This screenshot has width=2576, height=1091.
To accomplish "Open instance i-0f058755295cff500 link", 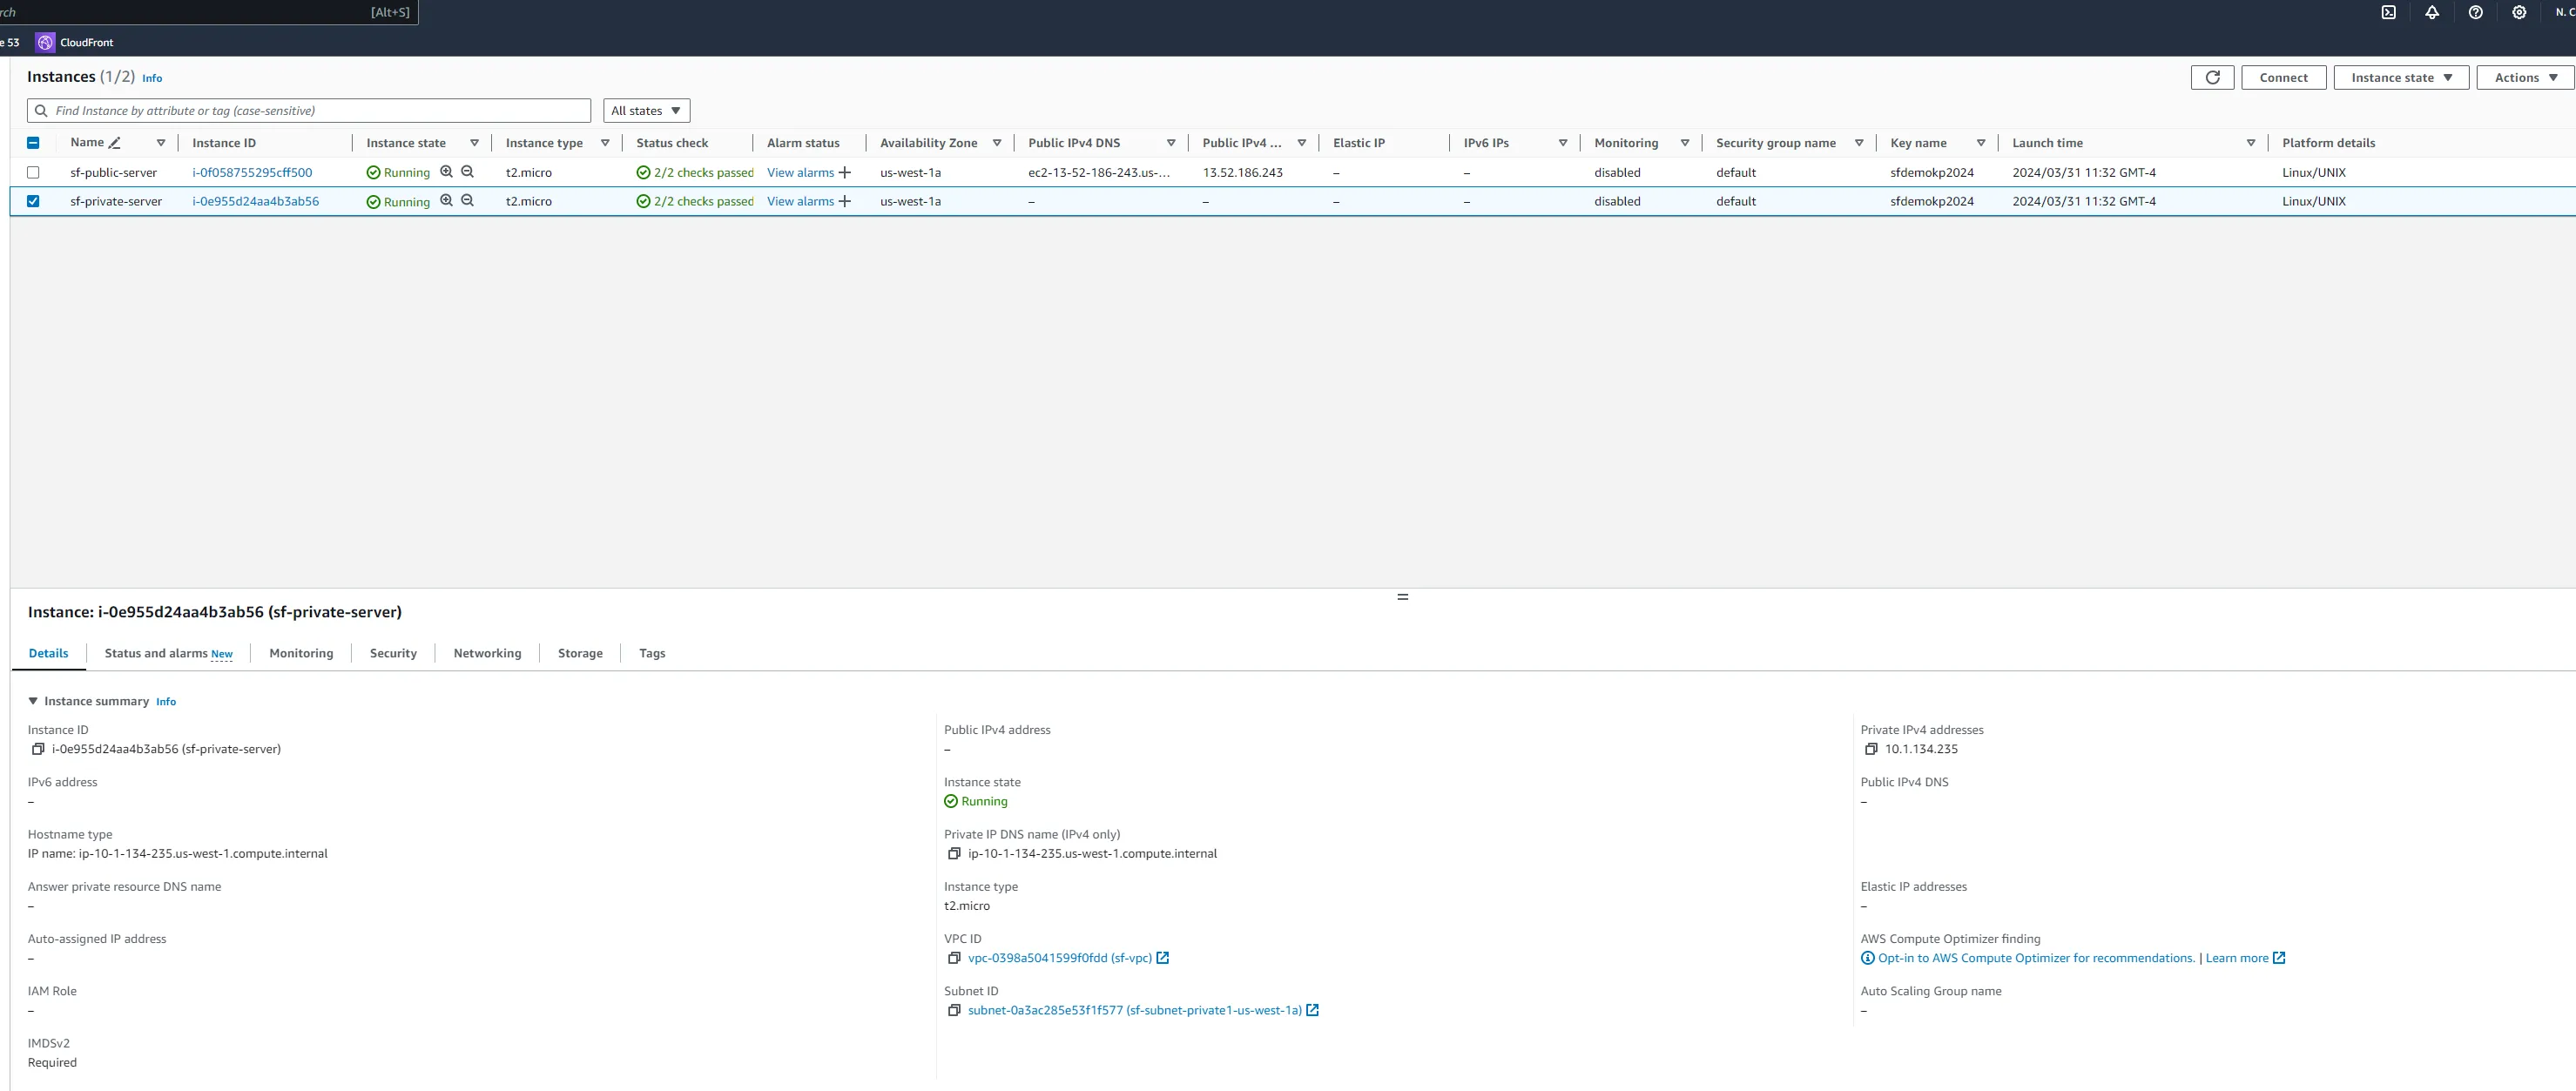I will click(252, 172).
